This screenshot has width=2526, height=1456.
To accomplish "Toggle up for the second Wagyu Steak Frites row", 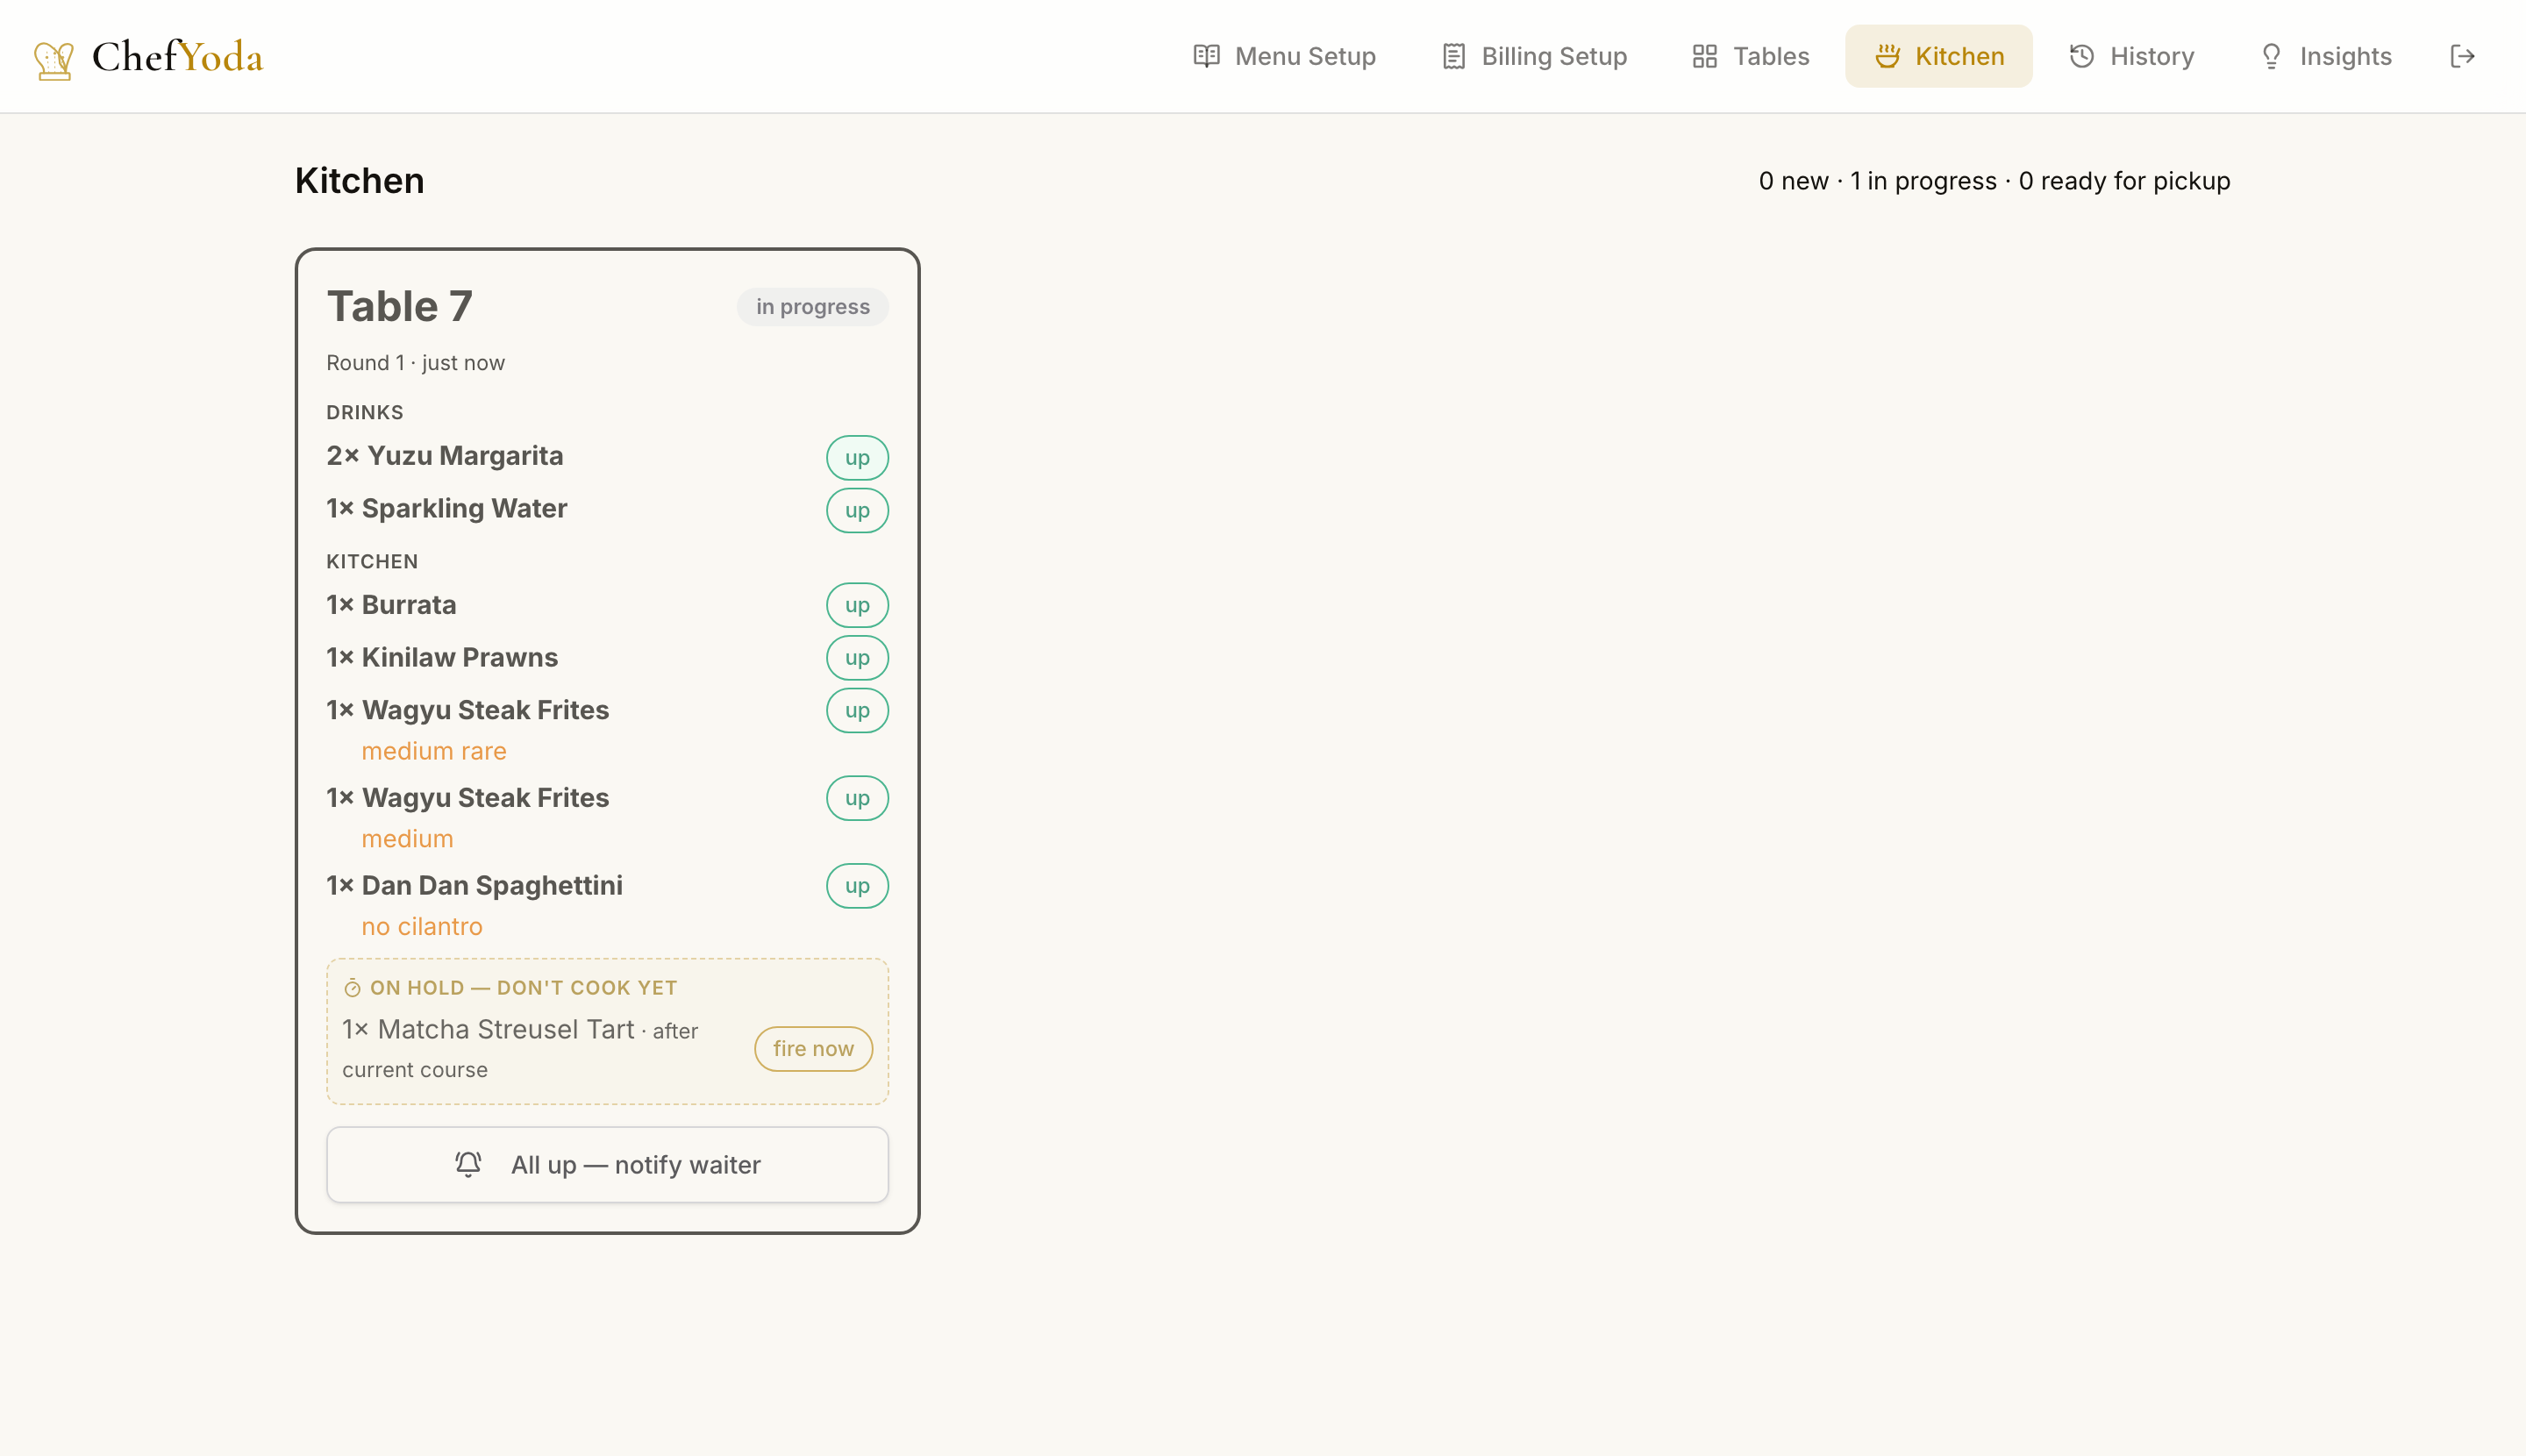I will pyautogui.click(x=857, y=798).
